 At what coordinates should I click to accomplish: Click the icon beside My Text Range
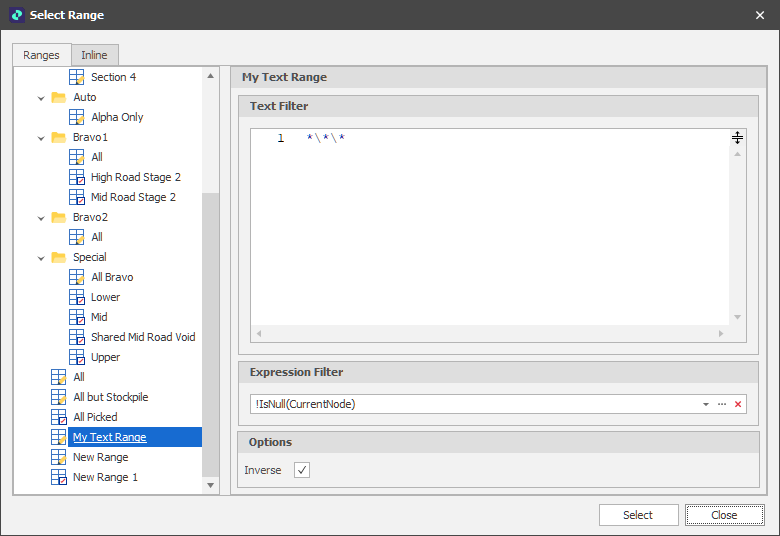pos(59,437)
